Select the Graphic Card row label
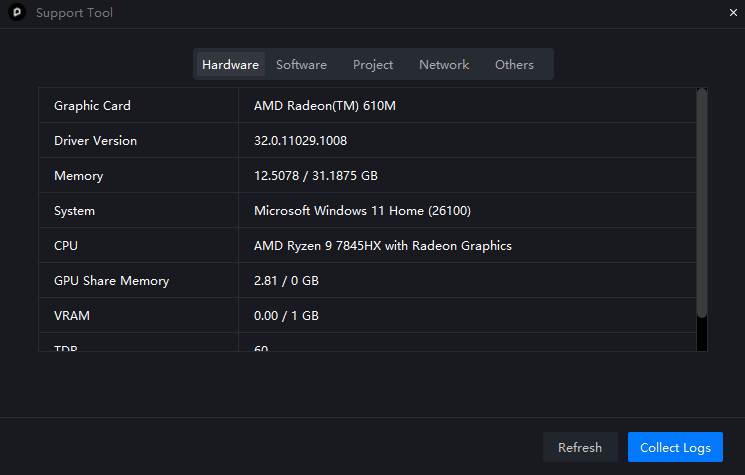 (92, 105)
